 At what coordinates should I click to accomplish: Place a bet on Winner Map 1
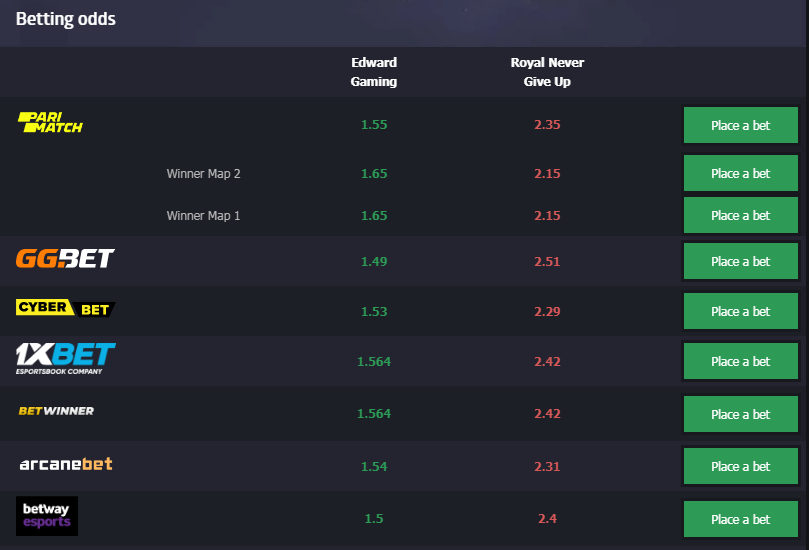[x=740, y=215]
